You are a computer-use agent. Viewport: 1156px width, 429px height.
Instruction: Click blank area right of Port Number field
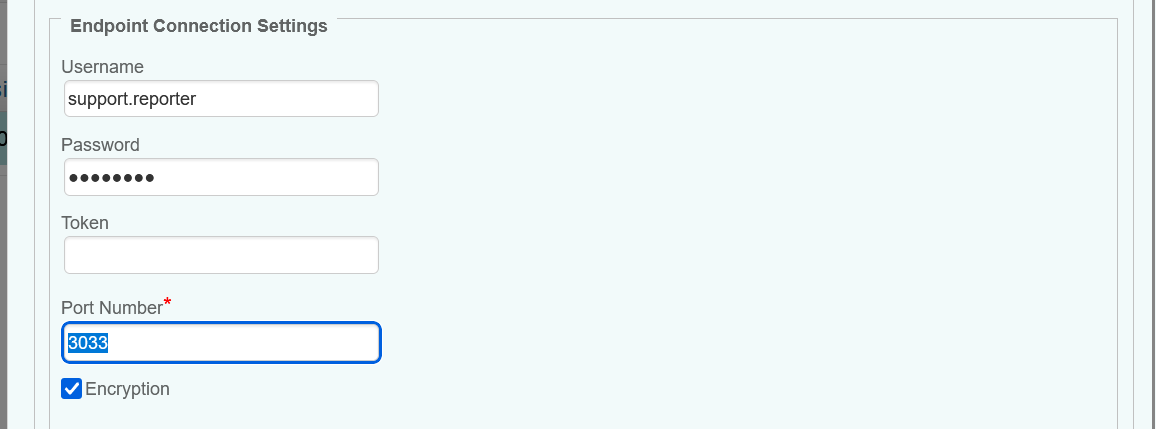(x=700, y=343)
